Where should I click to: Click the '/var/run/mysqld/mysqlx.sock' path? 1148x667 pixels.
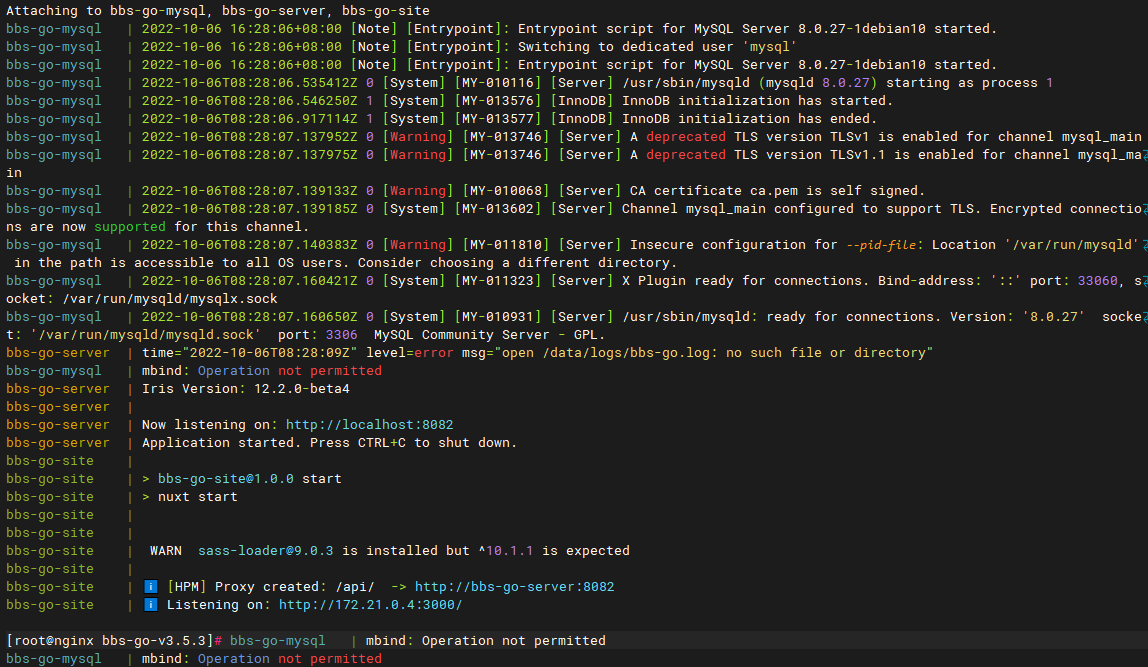[x=170, y=299]
